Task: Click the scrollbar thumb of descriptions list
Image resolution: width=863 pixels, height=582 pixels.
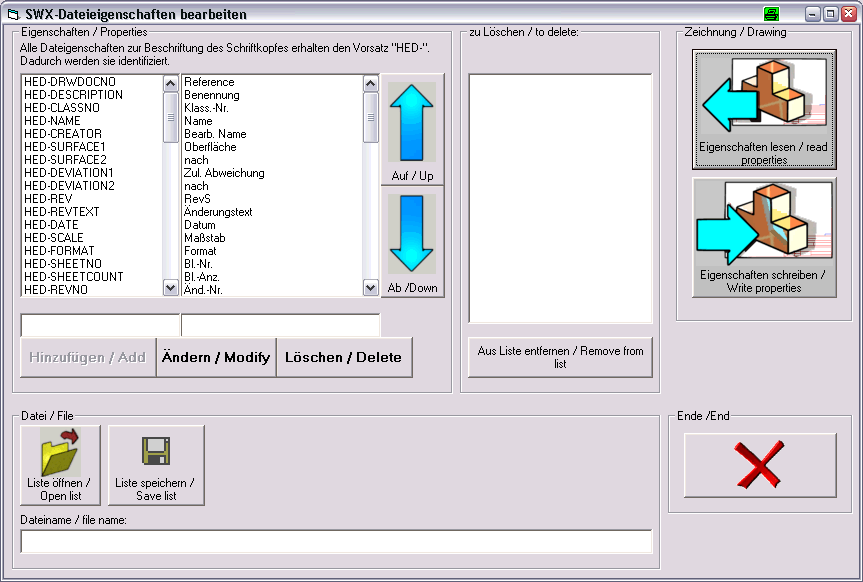Action: pos(371,117)
